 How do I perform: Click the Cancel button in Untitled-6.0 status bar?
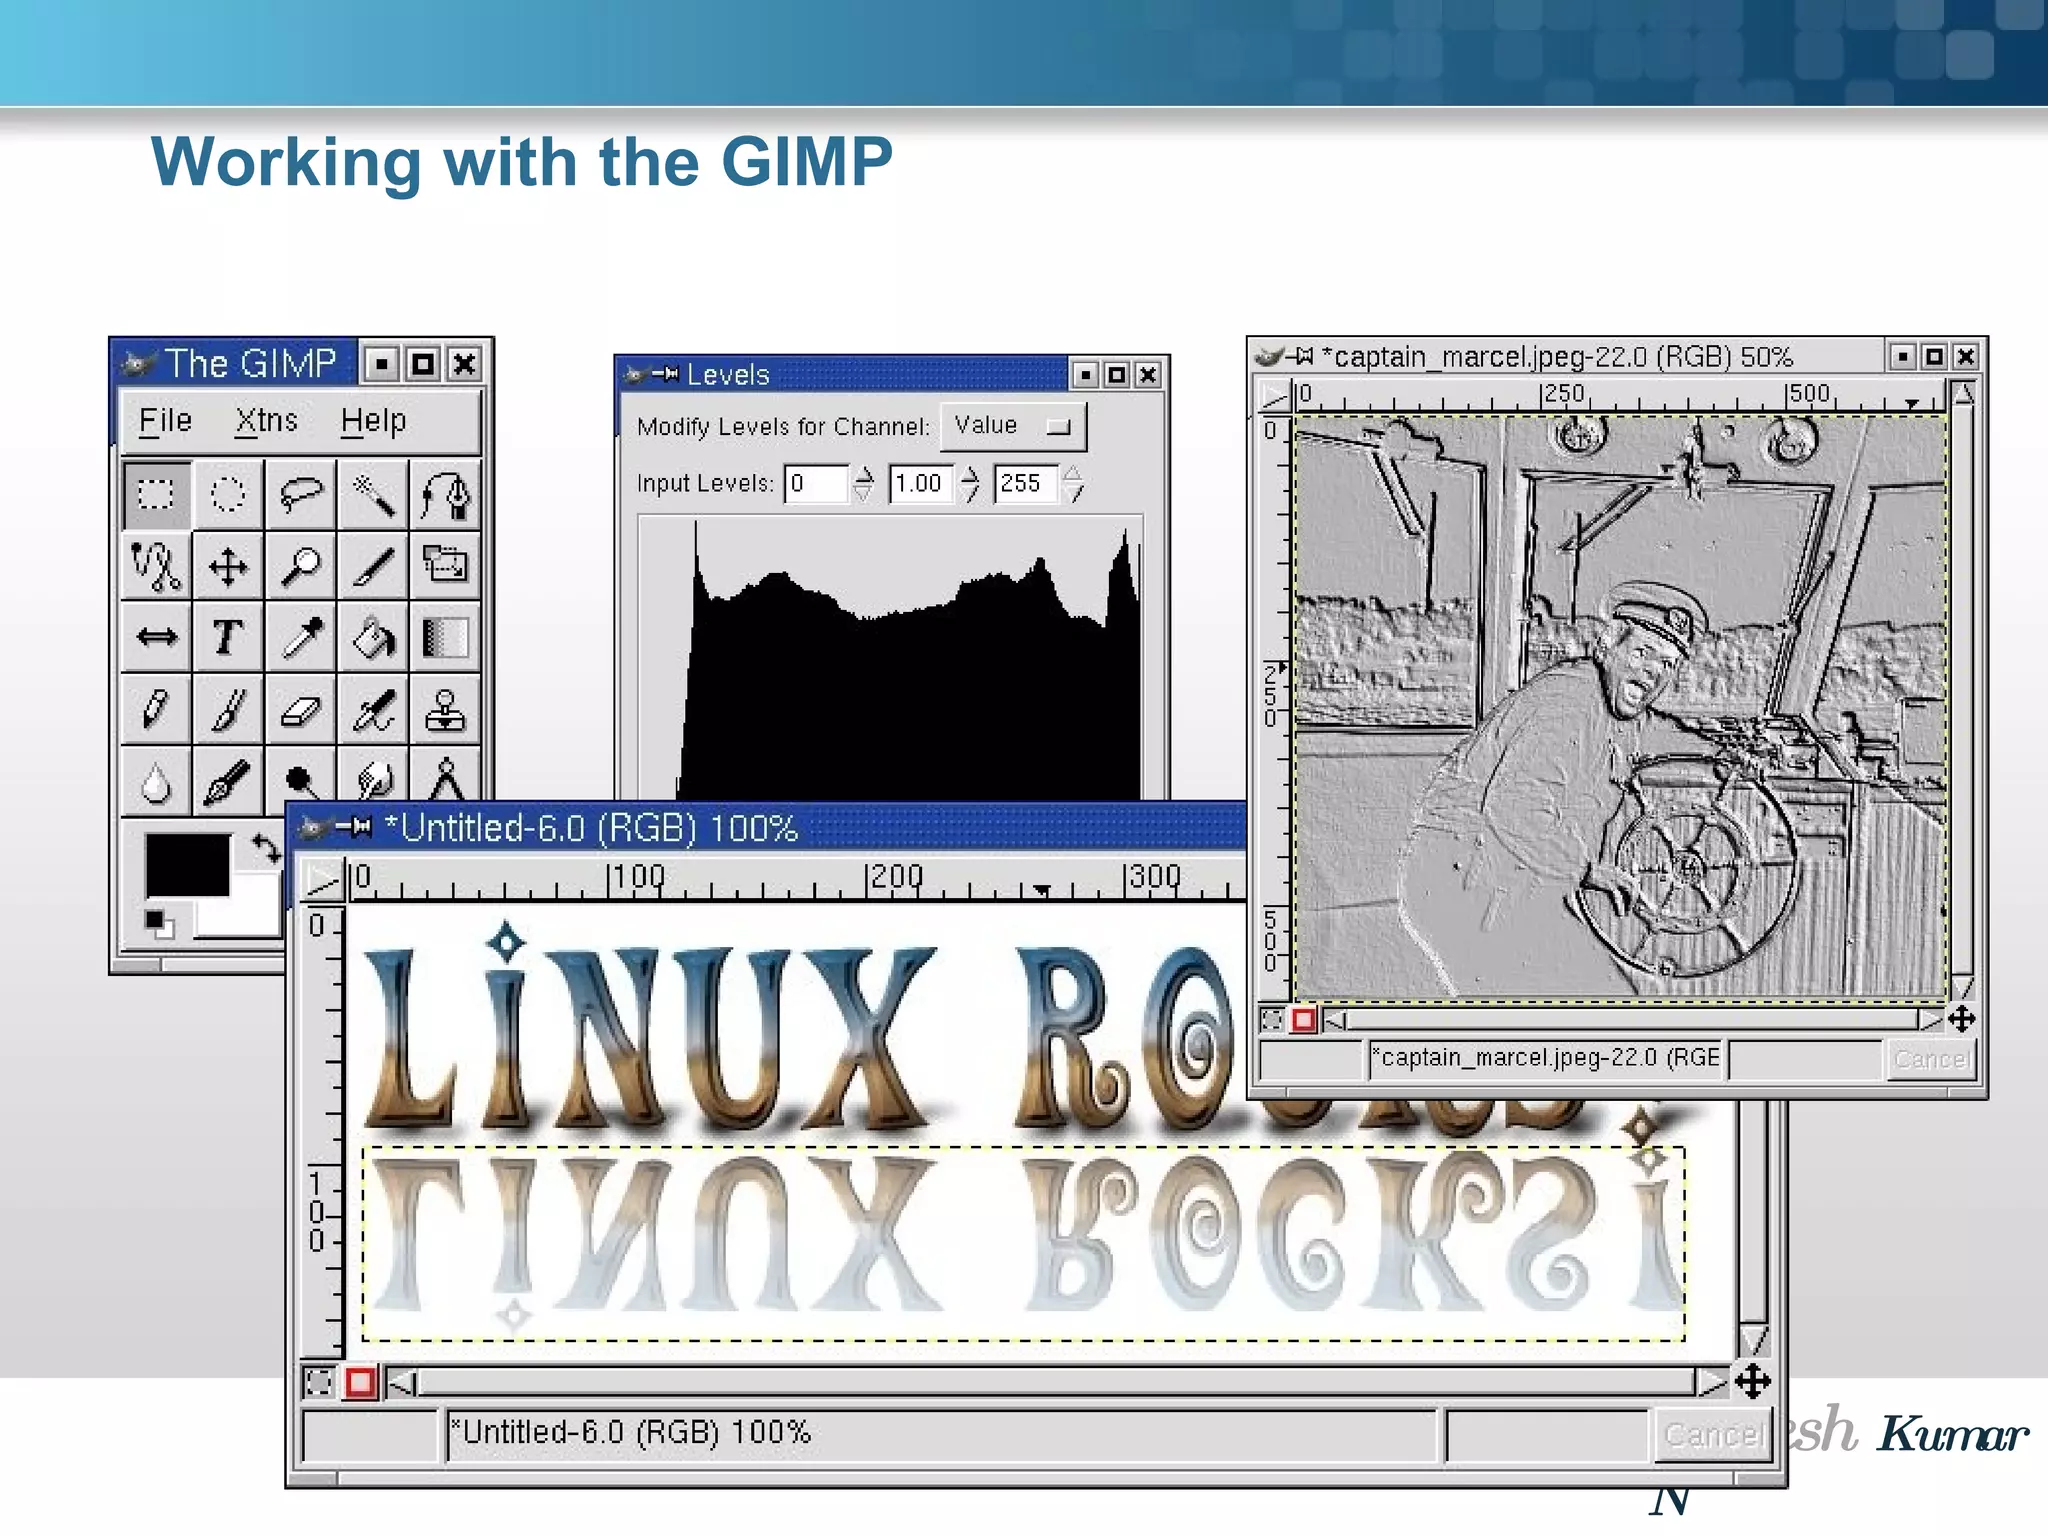click(1711, 1435)
